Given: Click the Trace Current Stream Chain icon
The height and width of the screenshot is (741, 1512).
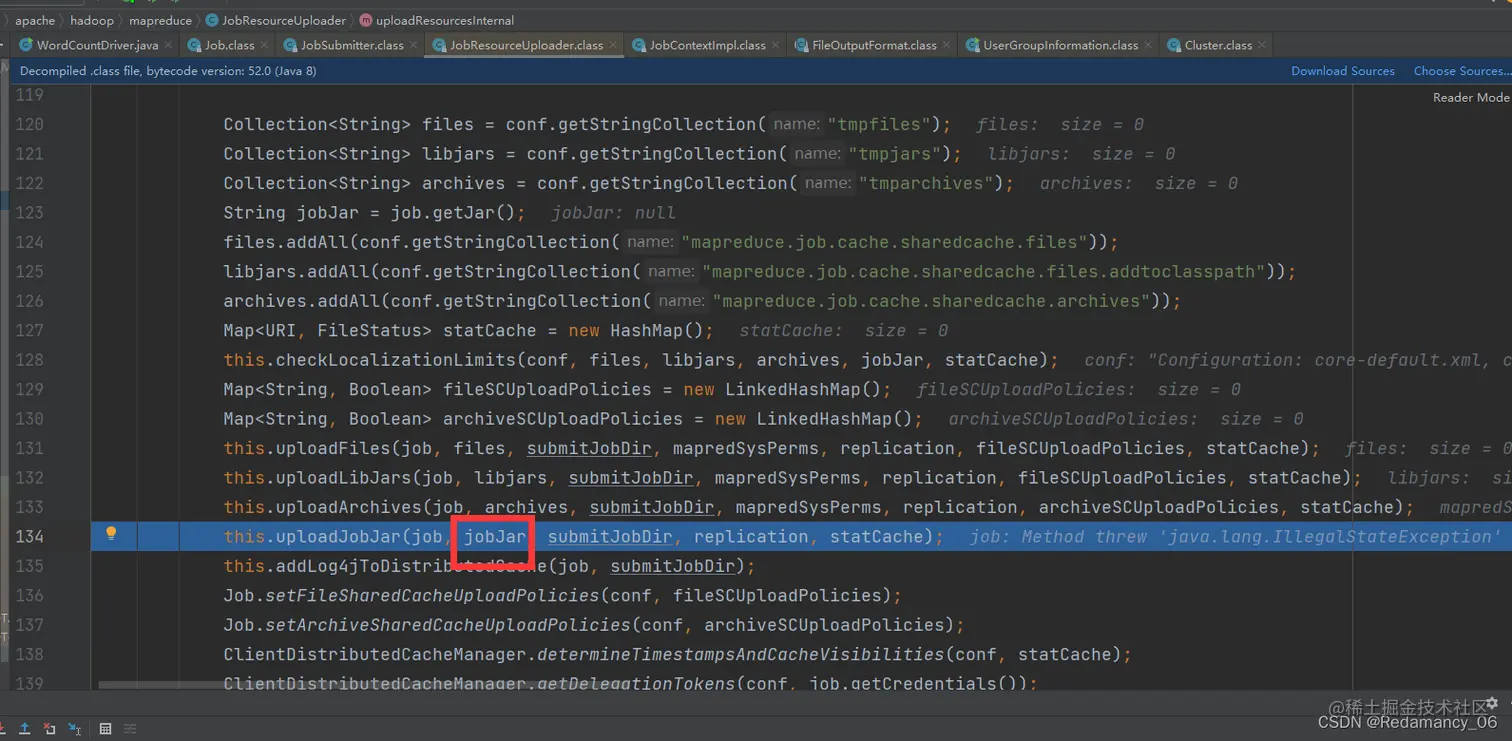Looking at the screenshot, I should pyautogui.click(x=129, y=729).
